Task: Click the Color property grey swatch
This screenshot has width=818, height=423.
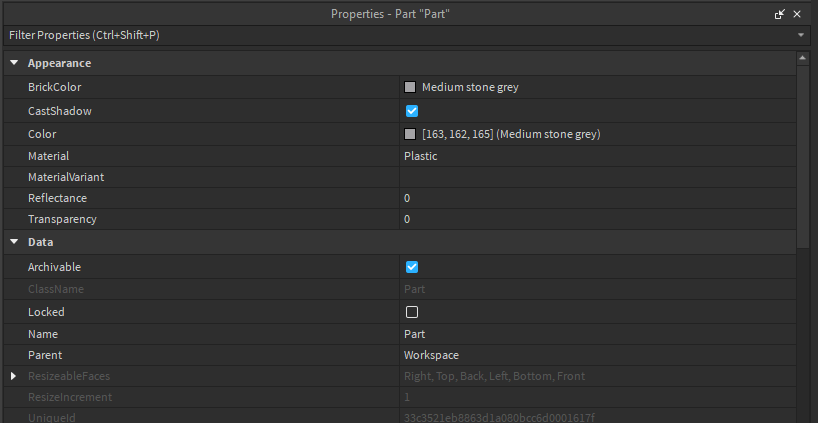Action: coord(410,134)
